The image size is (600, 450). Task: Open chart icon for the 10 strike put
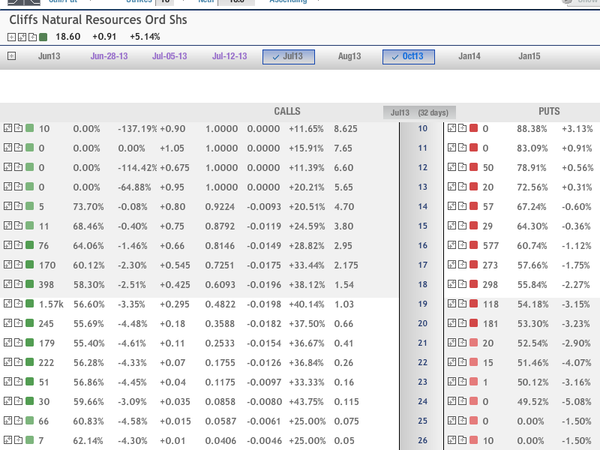452,128
